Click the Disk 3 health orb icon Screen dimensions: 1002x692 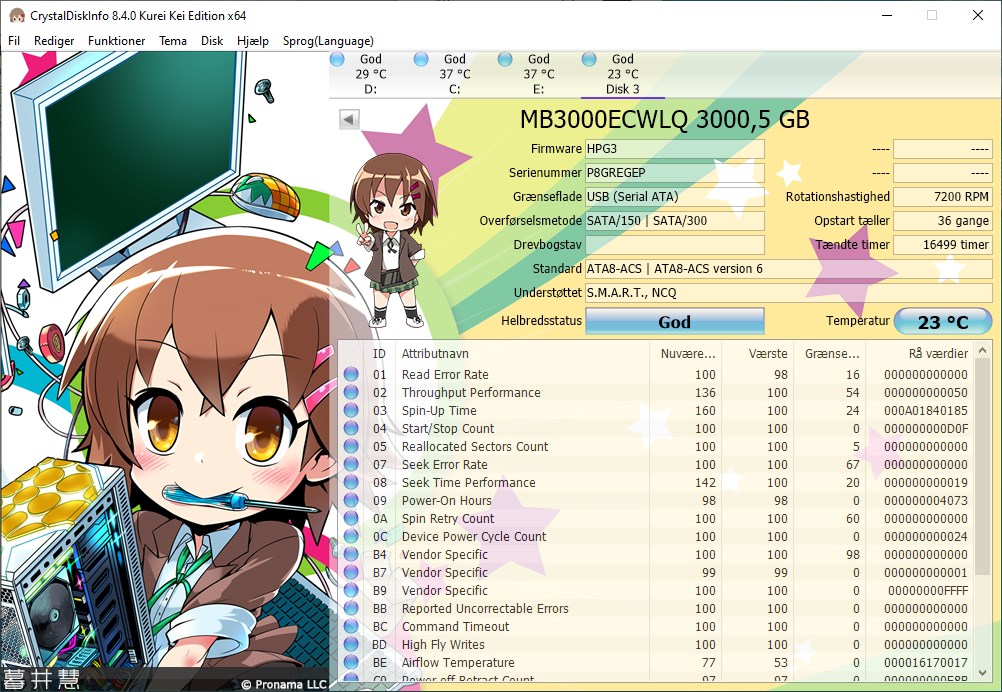coord(589,59)
